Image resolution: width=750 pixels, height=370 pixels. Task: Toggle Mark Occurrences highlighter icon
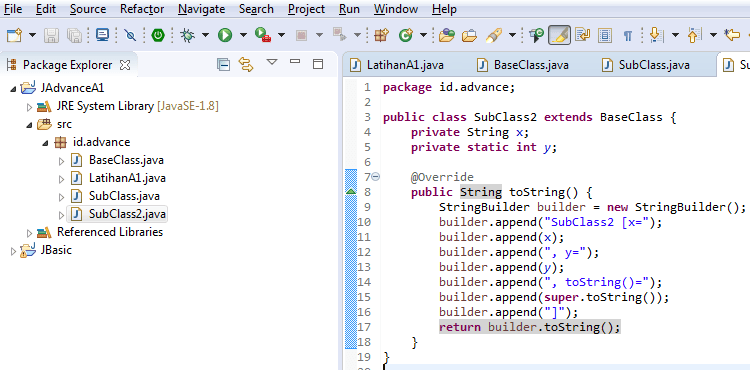click(559, 35)
